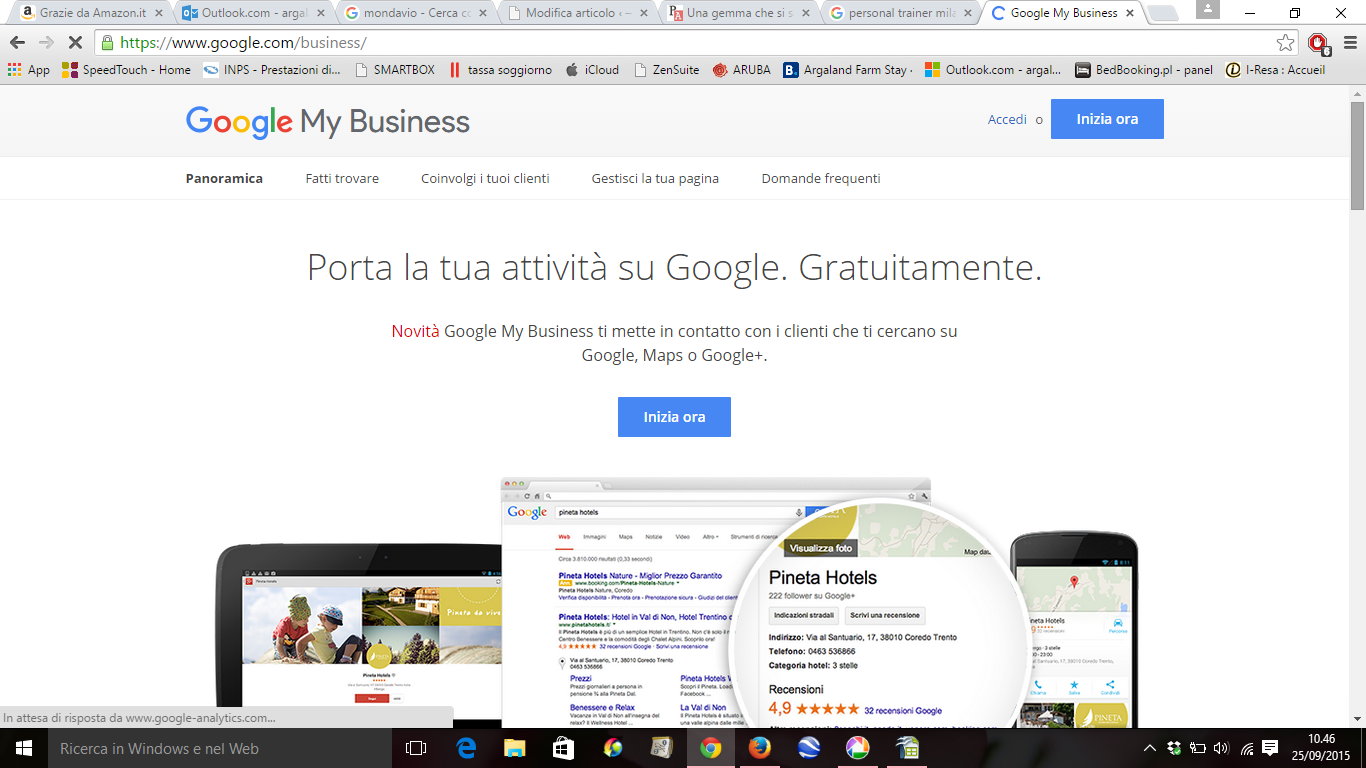1366x768 pixels.
Task: Open the SpeedTouch - Home bookmark
Action: 126,70
